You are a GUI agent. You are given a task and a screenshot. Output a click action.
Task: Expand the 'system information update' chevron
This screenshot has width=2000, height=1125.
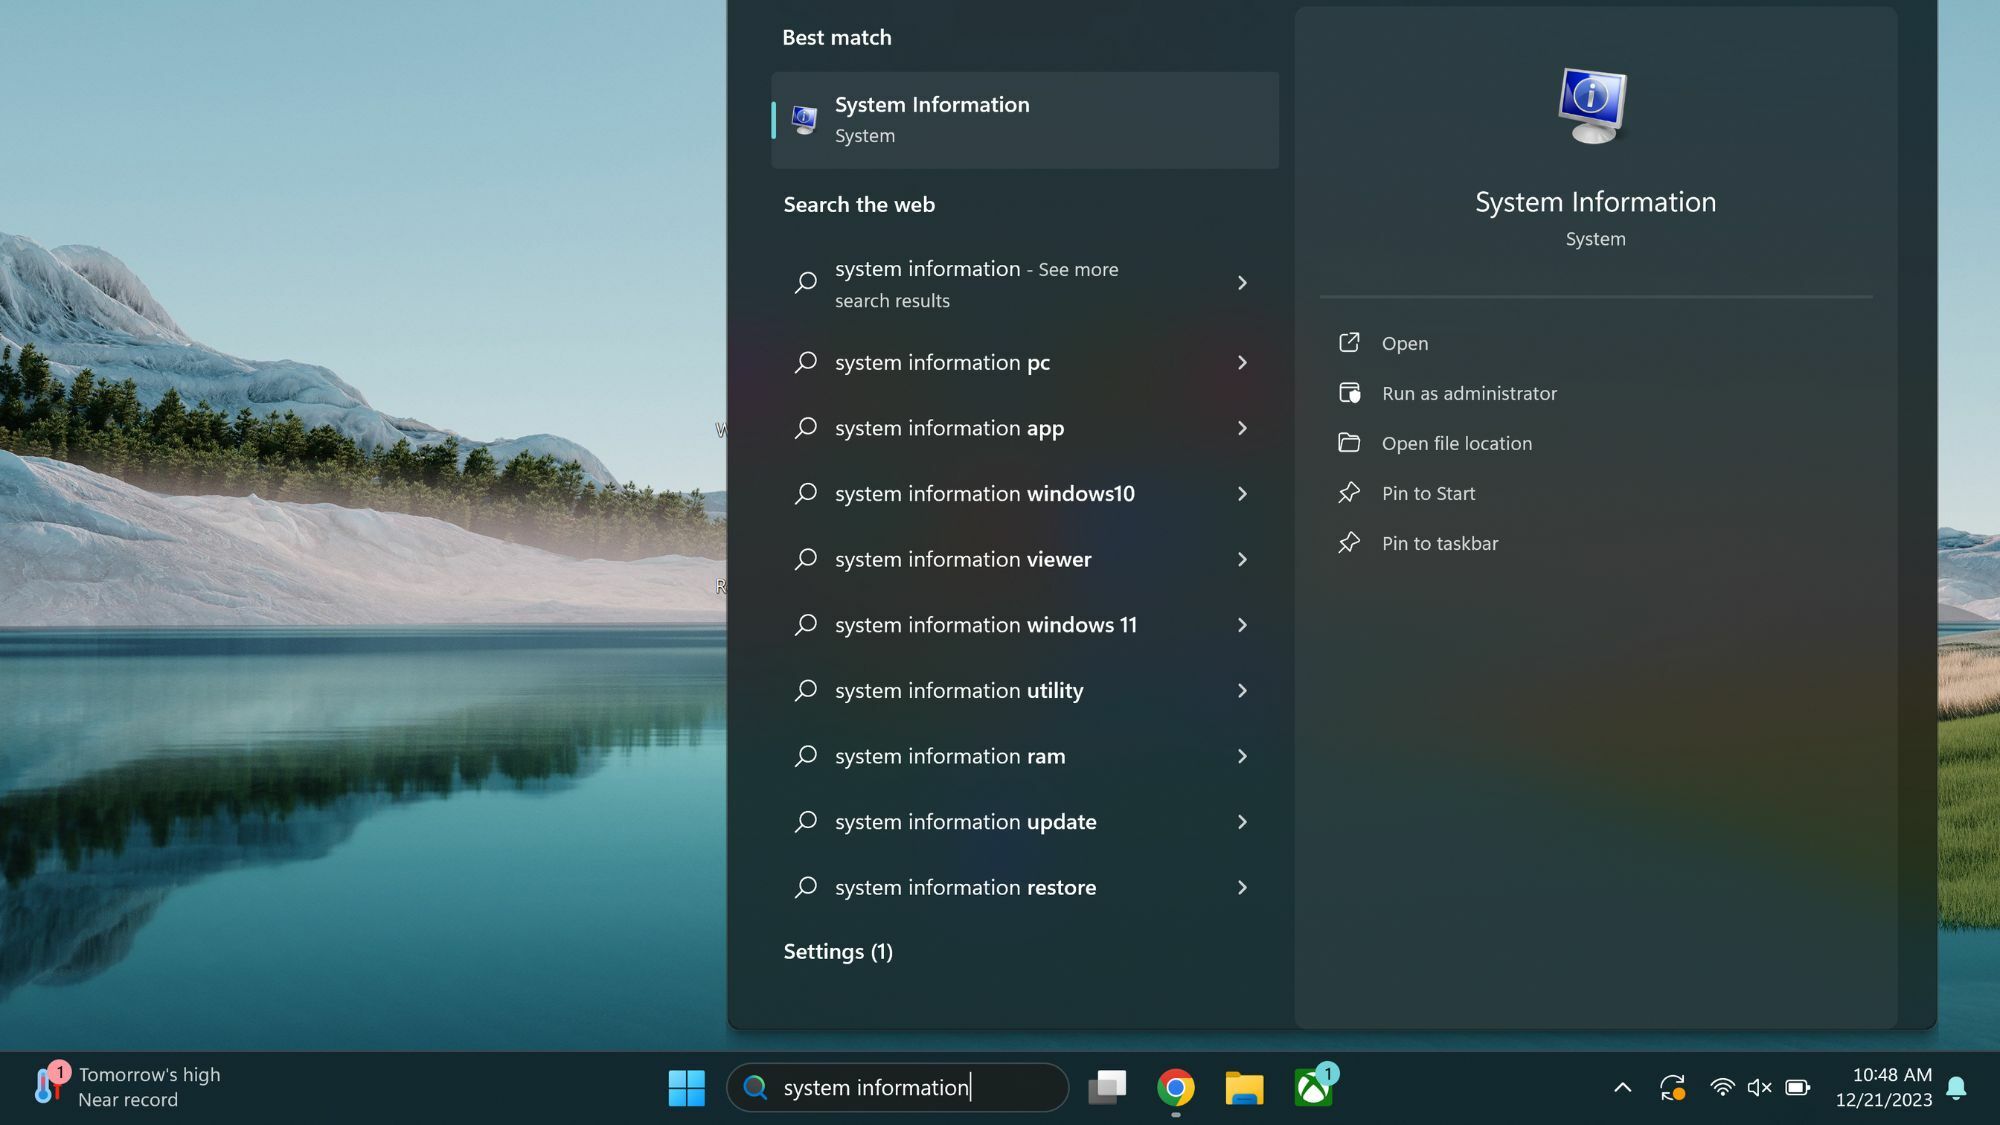pyautogui.click(x=1242, y=822)
